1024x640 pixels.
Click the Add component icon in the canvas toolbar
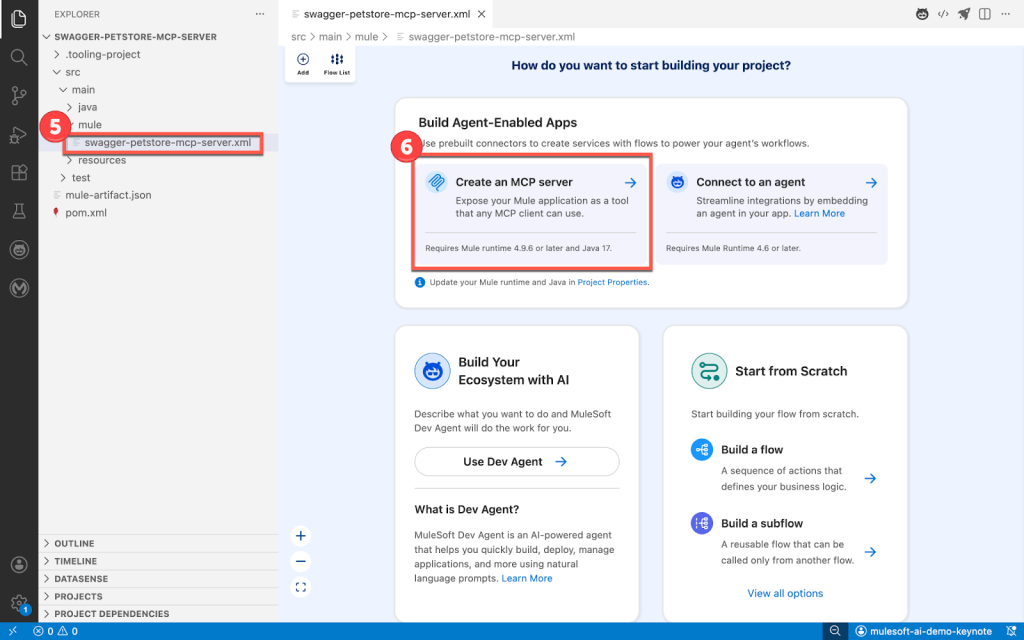303,61
